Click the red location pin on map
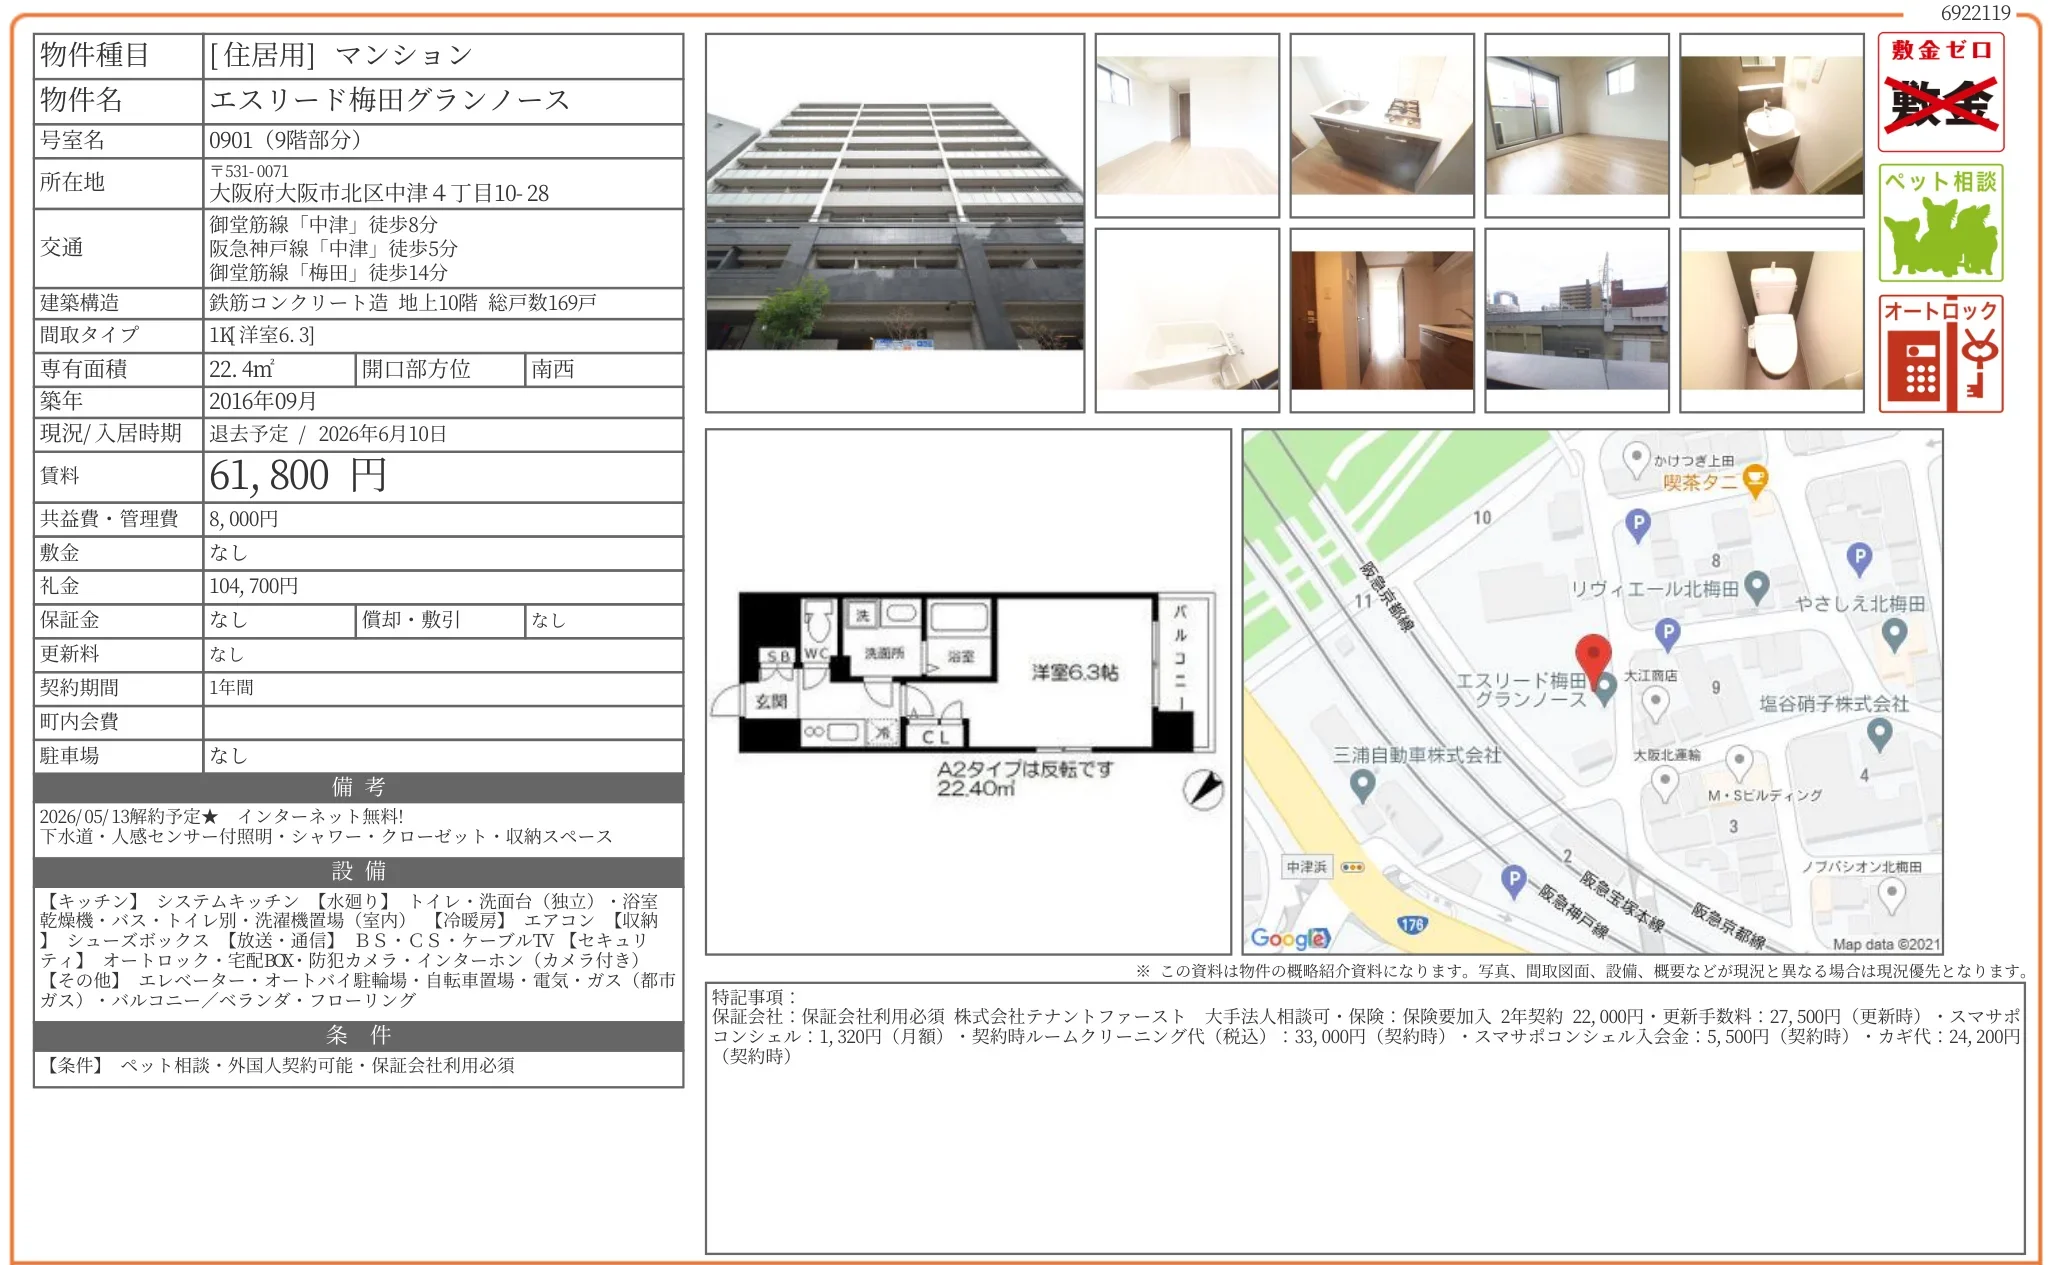The height and width of the screenshot is (1265, 2056). tap(1592, 656)
